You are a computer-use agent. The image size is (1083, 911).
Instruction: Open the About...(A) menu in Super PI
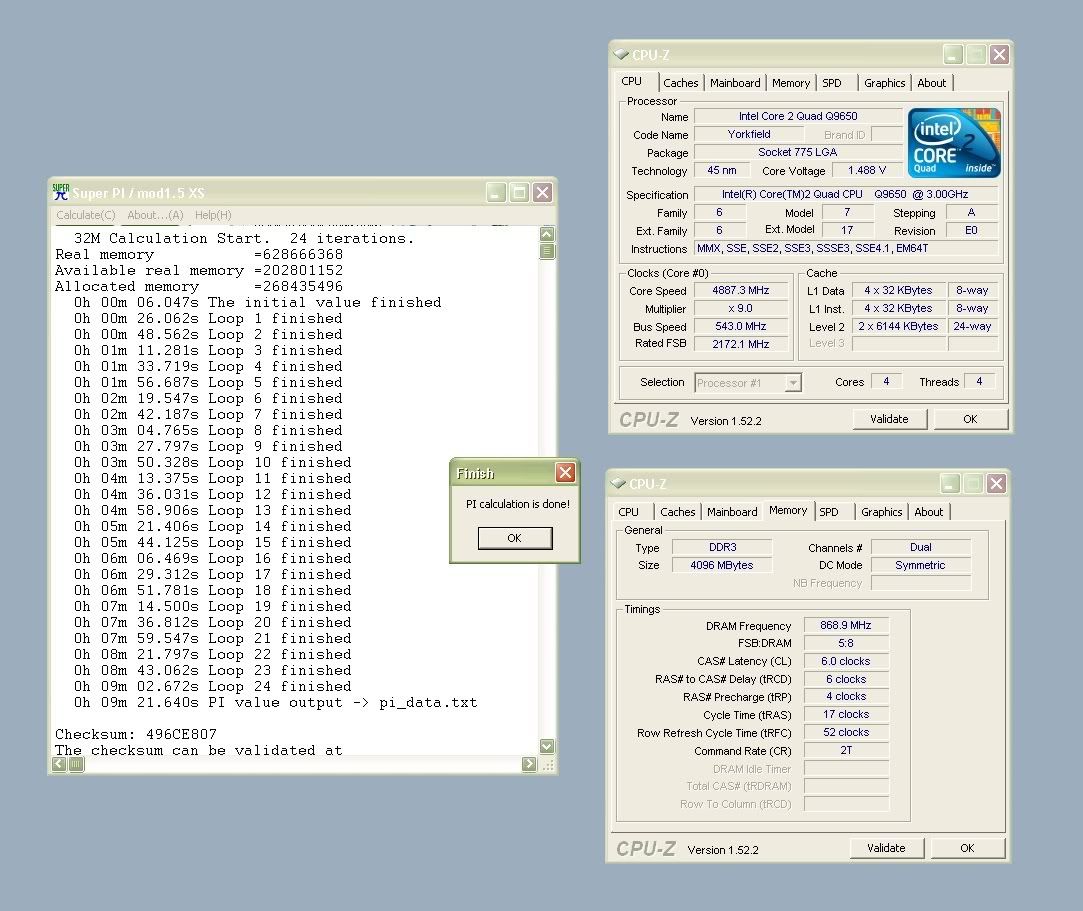tap(155, 215)
